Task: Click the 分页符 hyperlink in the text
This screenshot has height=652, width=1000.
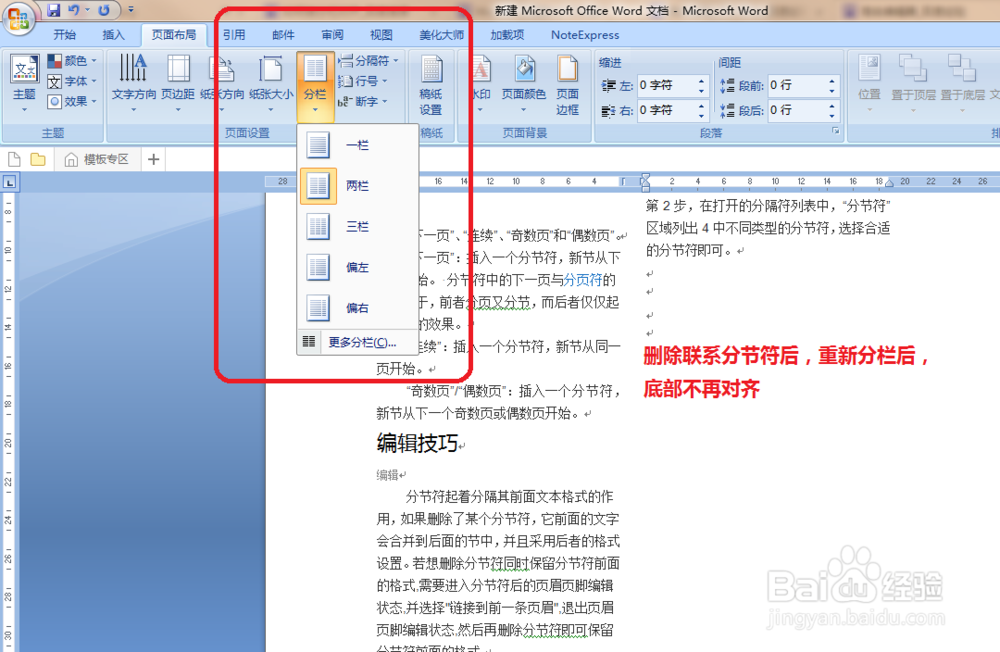Action: (583, 279)
